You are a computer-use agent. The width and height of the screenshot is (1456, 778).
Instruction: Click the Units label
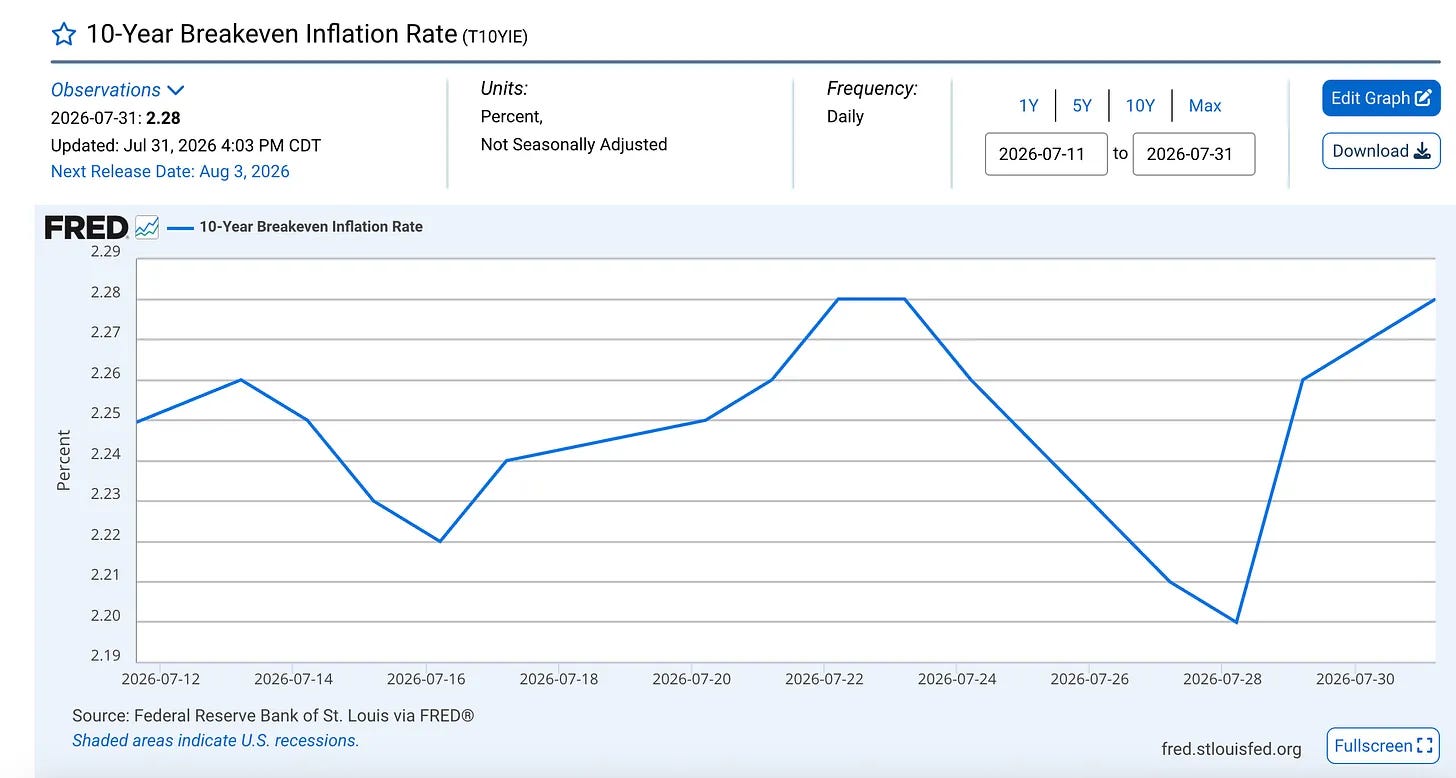504,88
